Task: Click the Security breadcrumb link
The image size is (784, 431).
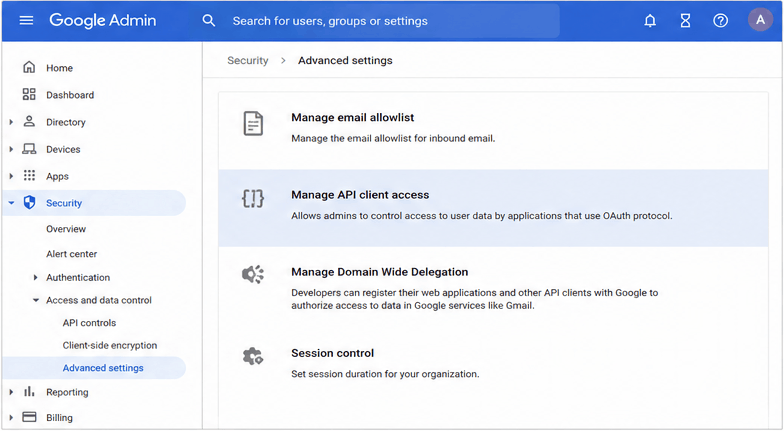Action: (248, 60)
